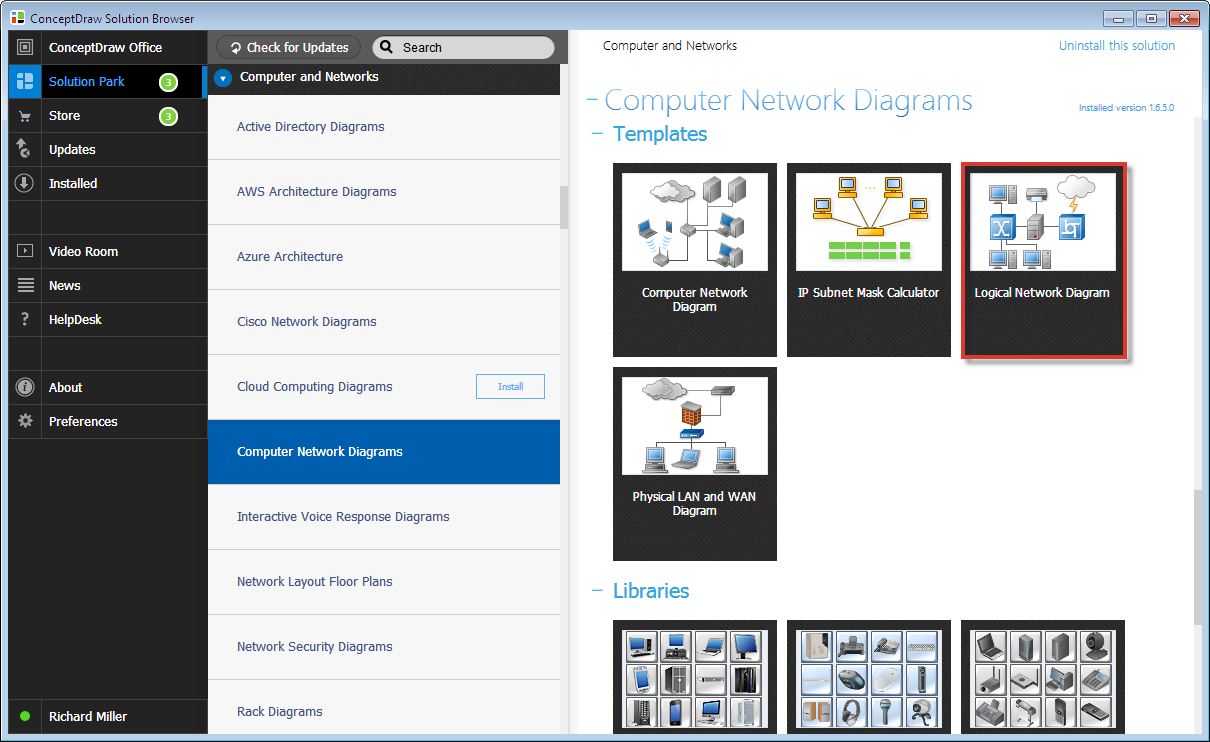
Task: Open the library with mouse and headphones icons
Action: [x=869, y=677]
